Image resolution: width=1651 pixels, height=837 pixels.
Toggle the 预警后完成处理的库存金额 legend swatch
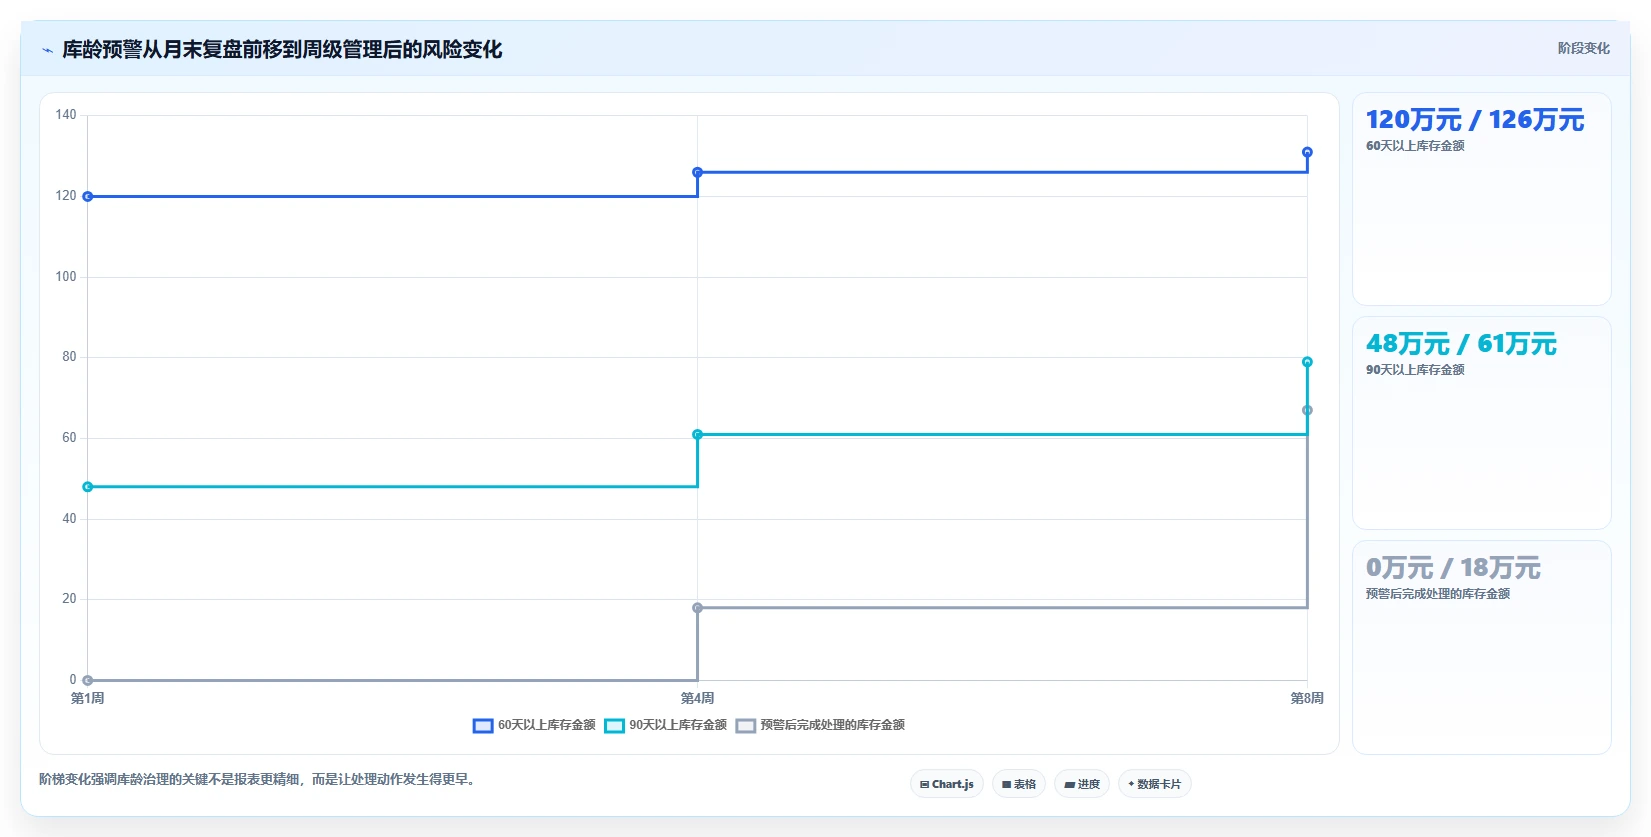click(x=745, y=725)
